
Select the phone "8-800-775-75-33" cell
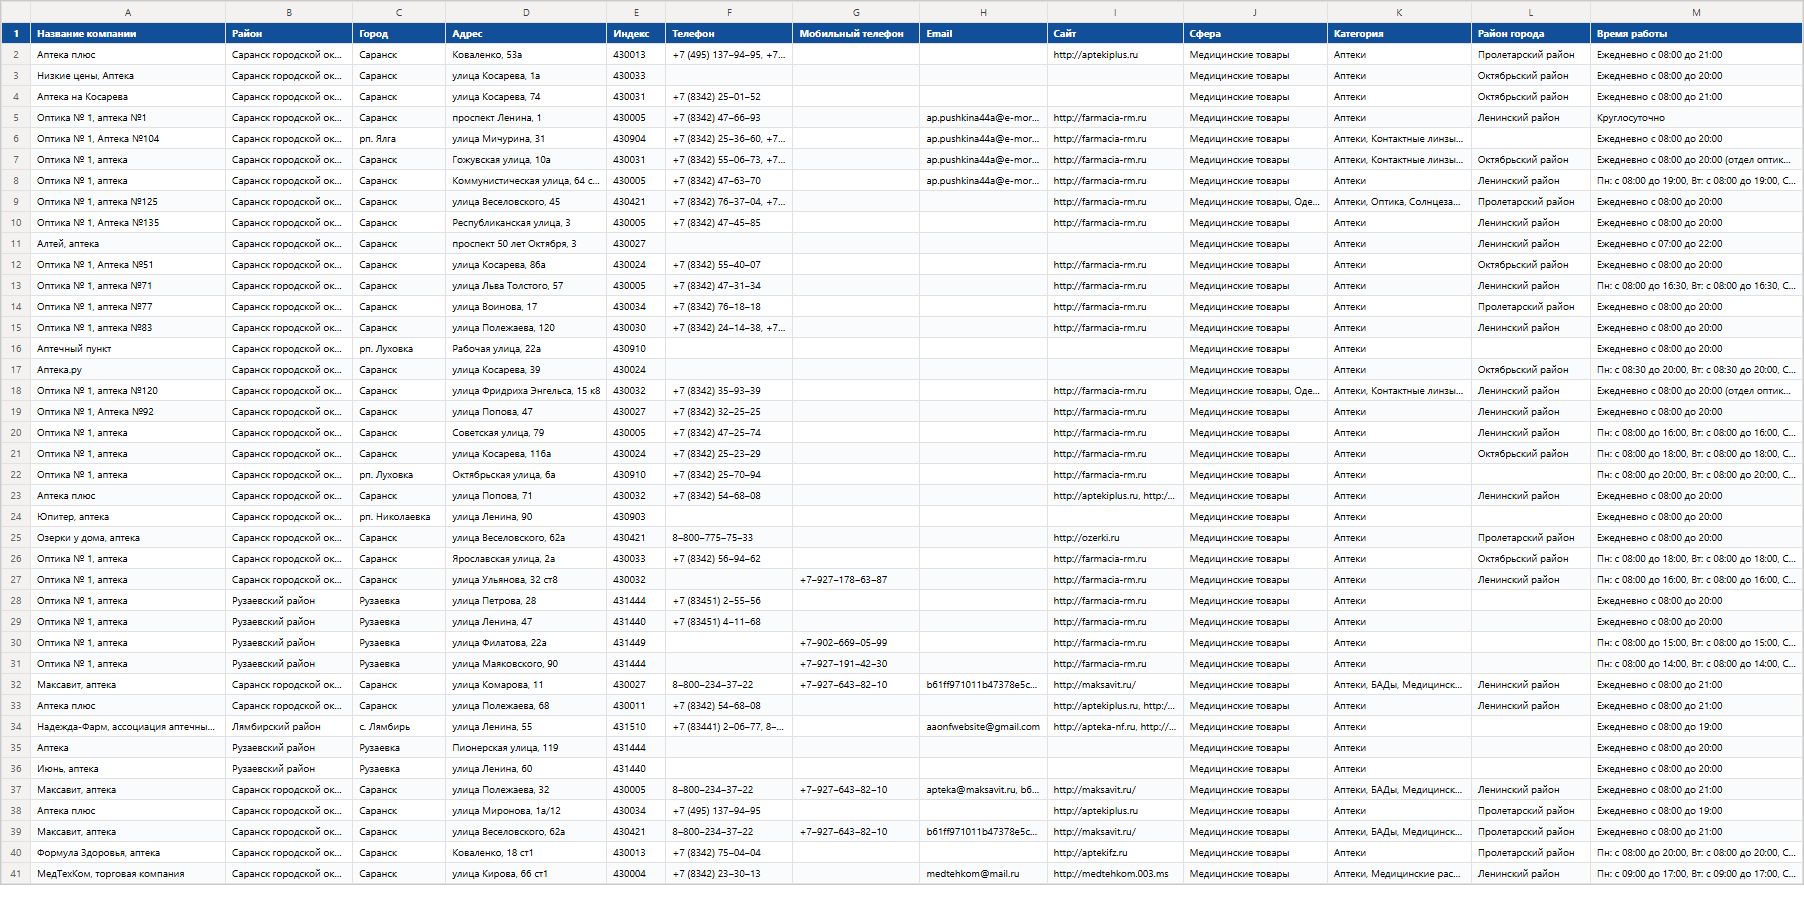click(729, 537)
